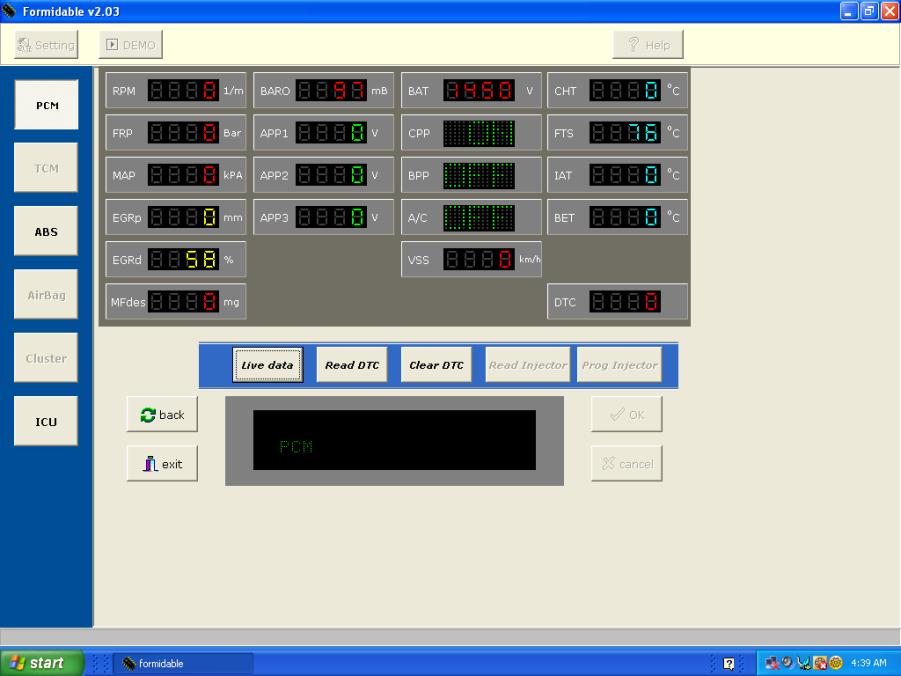Viewport: 901px width, 676px height.
Task: Click the back button with green arrows
Action: tap(162, 415)
